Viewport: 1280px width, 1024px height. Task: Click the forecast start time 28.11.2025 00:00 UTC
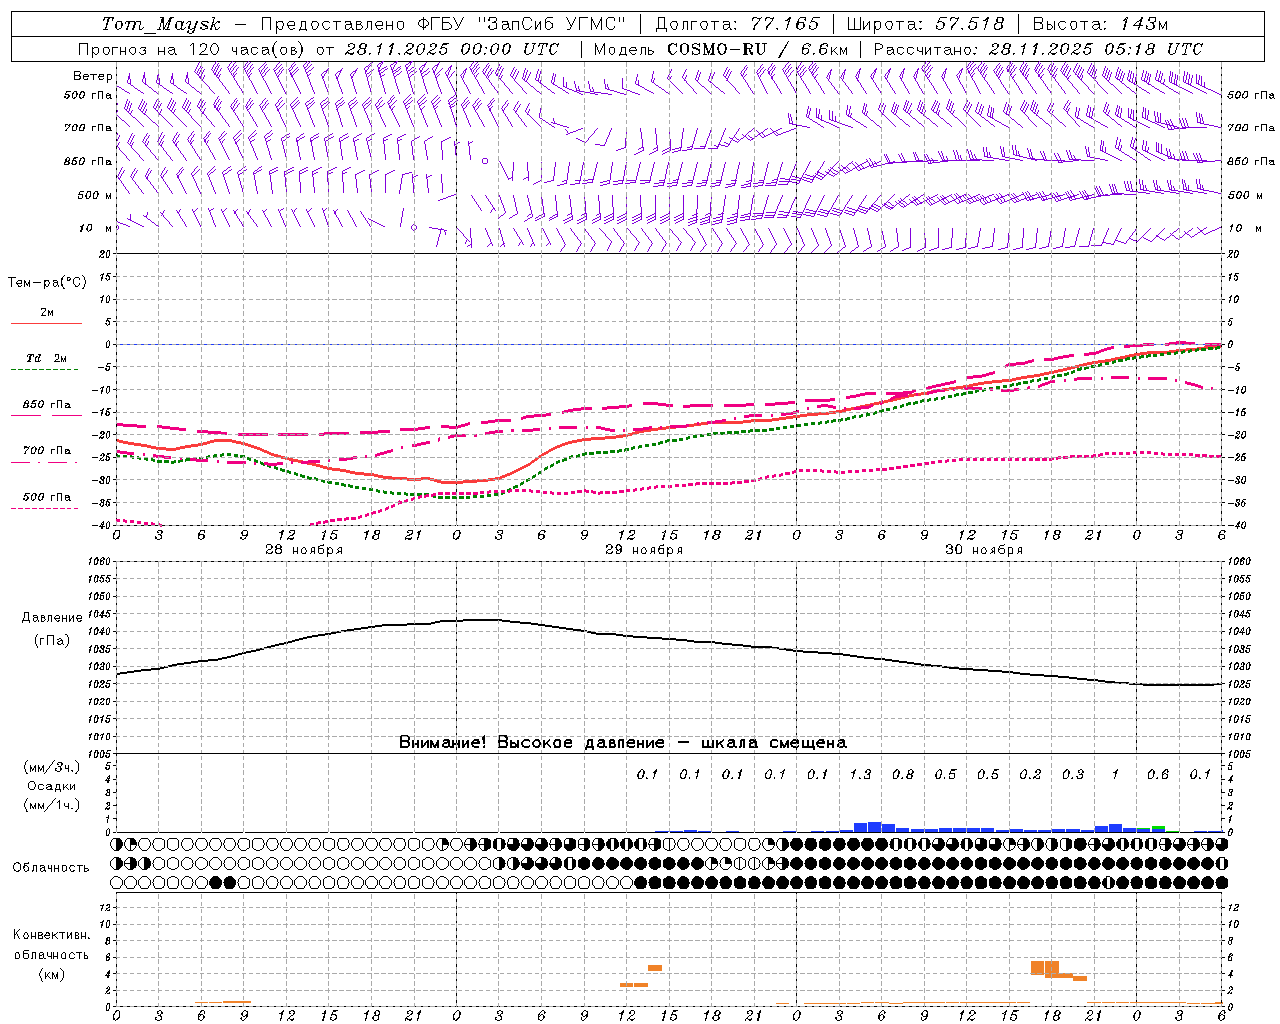(x=452, y=49)
